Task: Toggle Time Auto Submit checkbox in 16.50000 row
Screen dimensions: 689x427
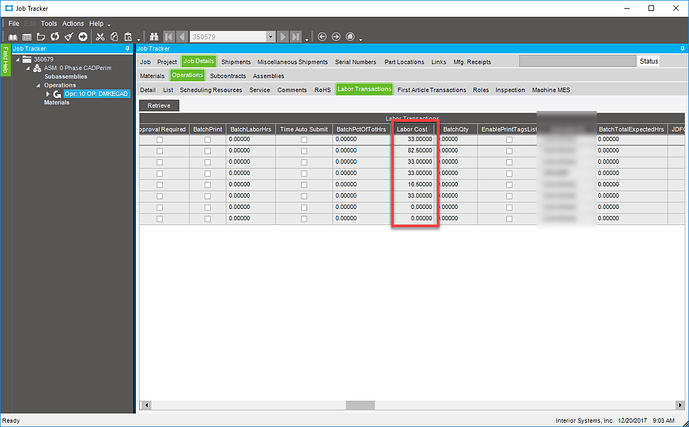Action: 304,185
